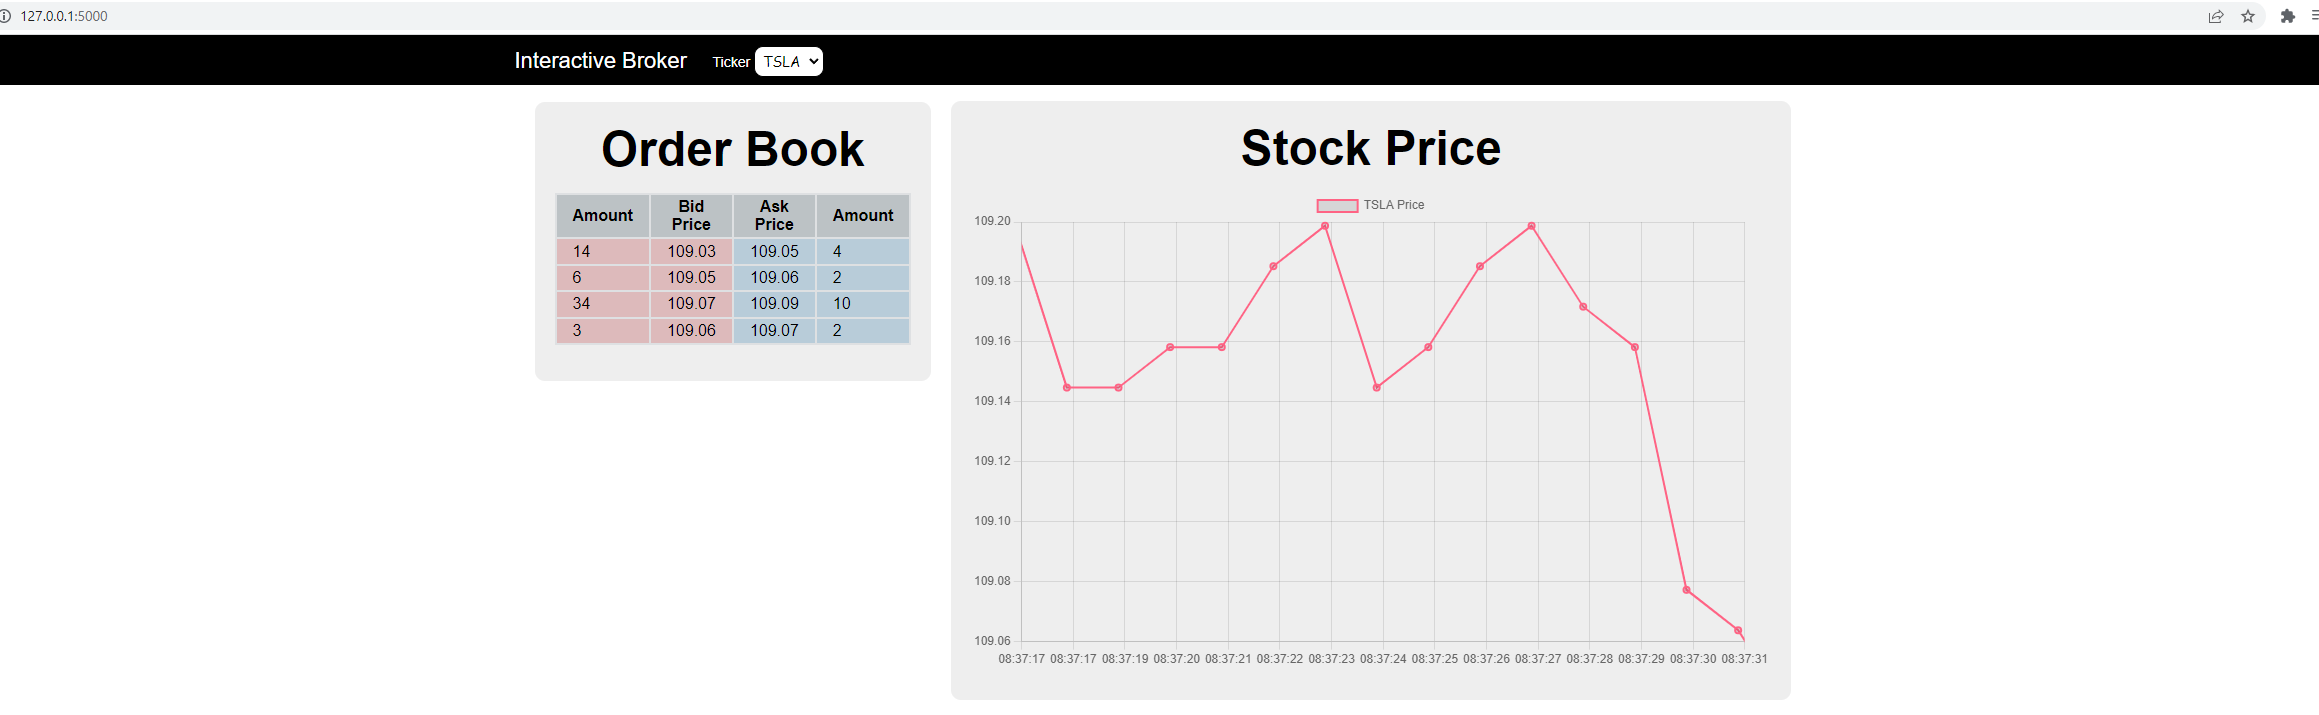Click the data point at 08:37:27
Viewport: 2319px width, 715px height.
point(1530,225)
